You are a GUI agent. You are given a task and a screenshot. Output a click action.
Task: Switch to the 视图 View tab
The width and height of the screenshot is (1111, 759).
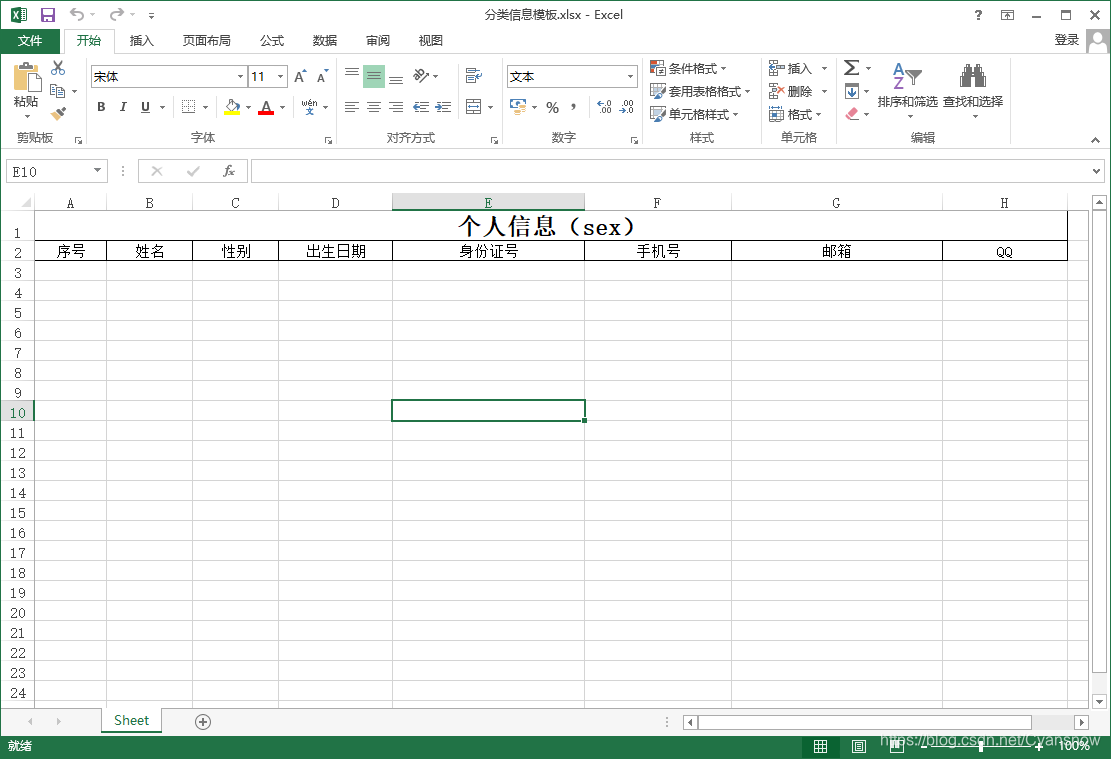click(431, 40)
